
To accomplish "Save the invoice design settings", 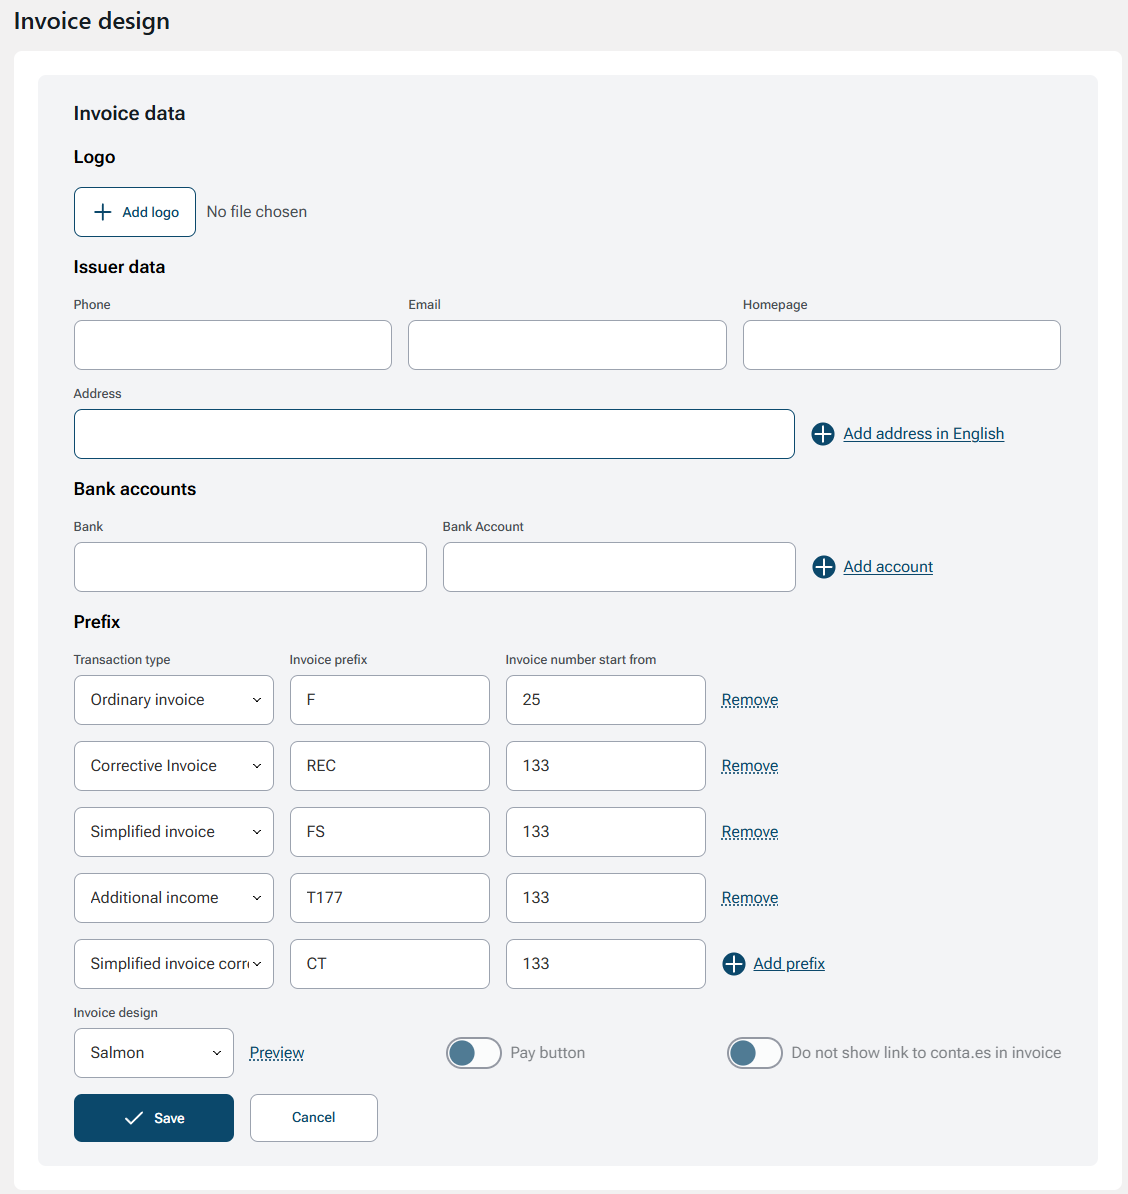I will 153,1117.
